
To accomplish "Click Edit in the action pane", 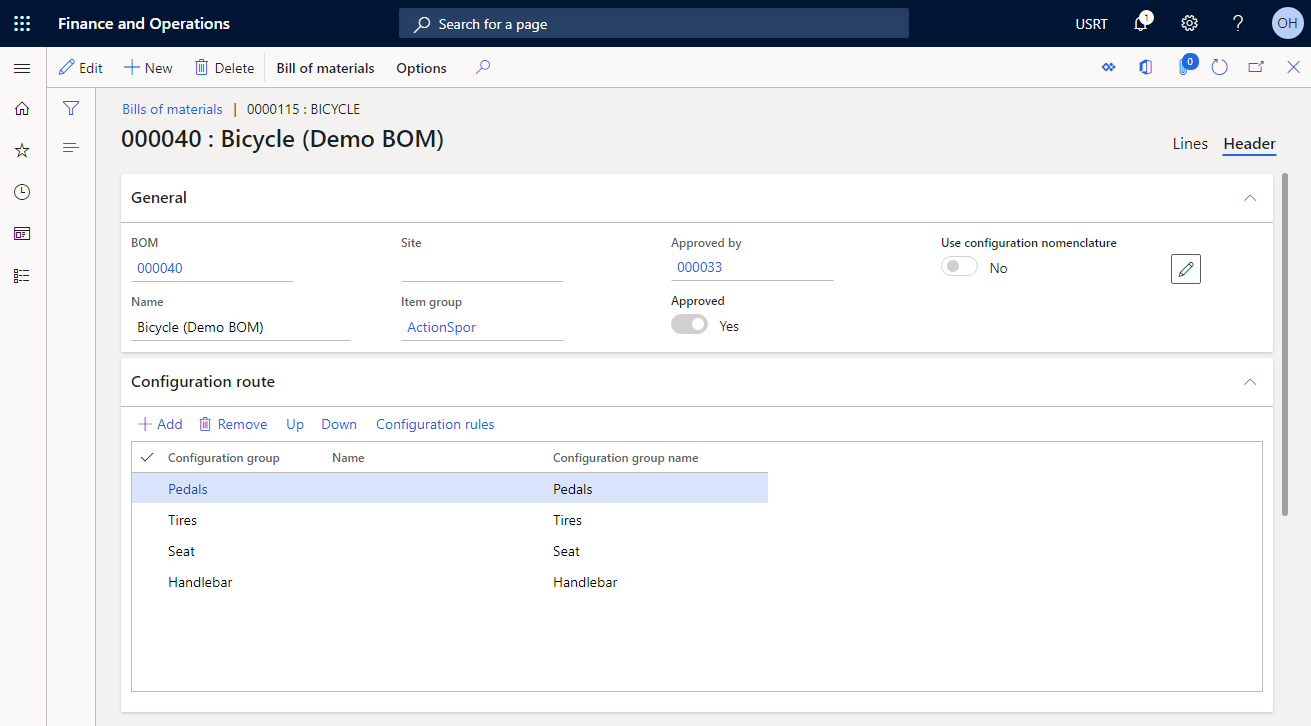I will (x=81, y=68).
